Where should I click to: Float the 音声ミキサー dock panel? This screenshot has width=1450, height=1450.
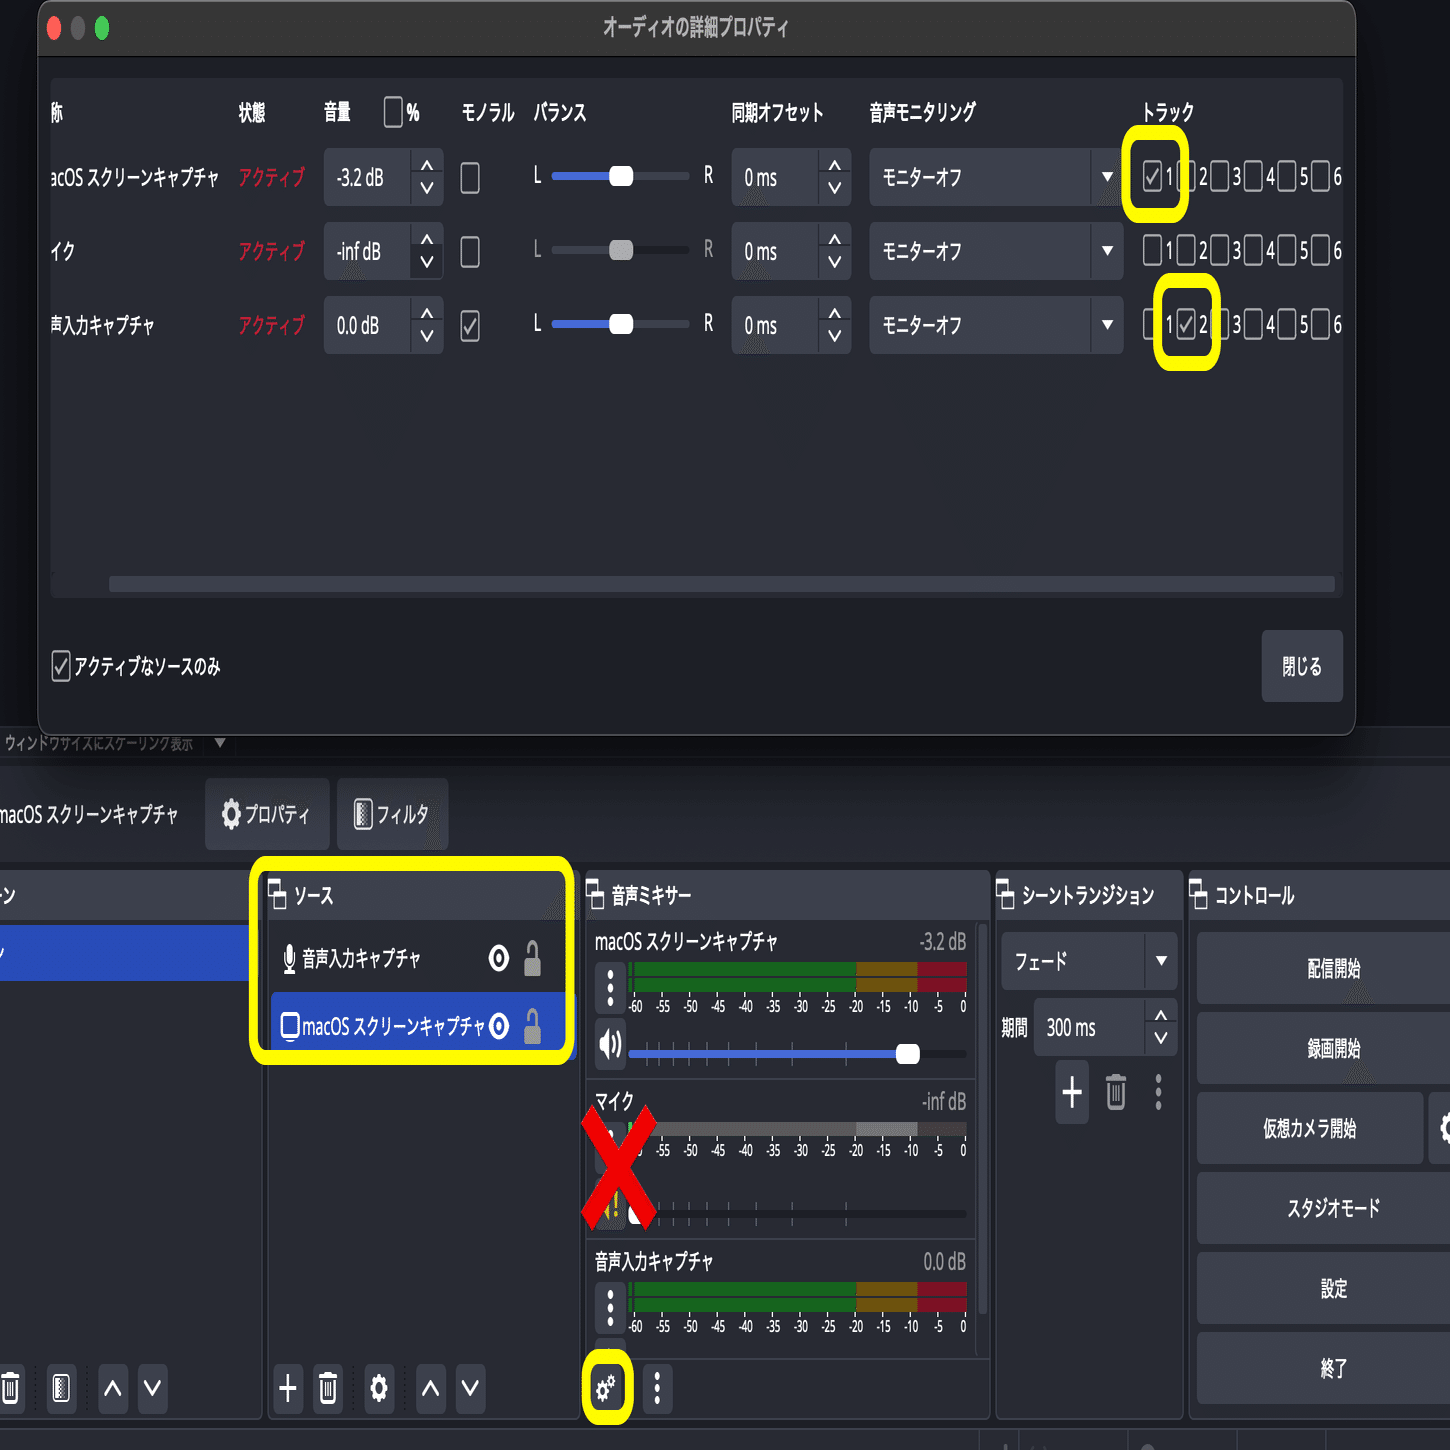[595, 894]
